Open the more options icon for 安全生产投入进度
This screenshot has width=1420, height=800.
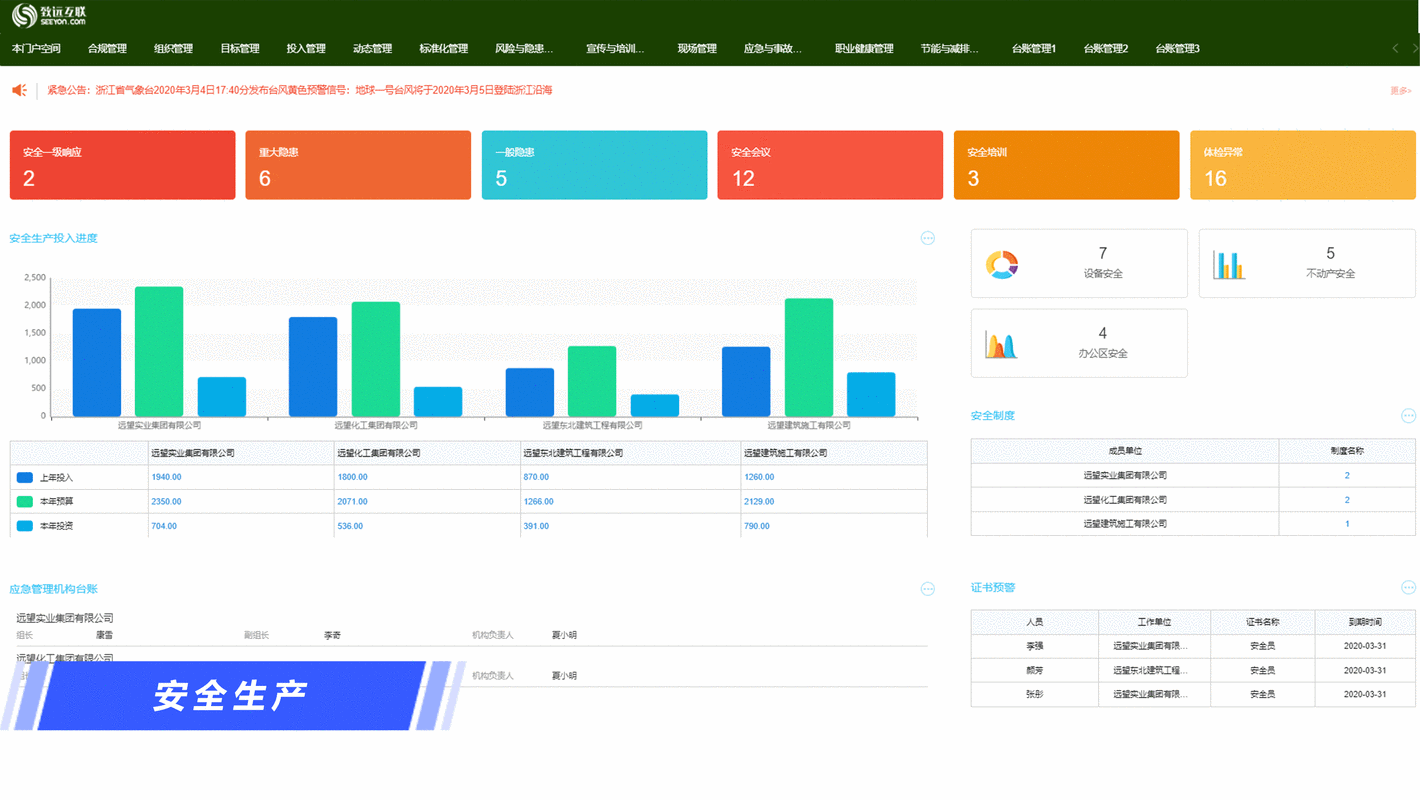[927, 238]
